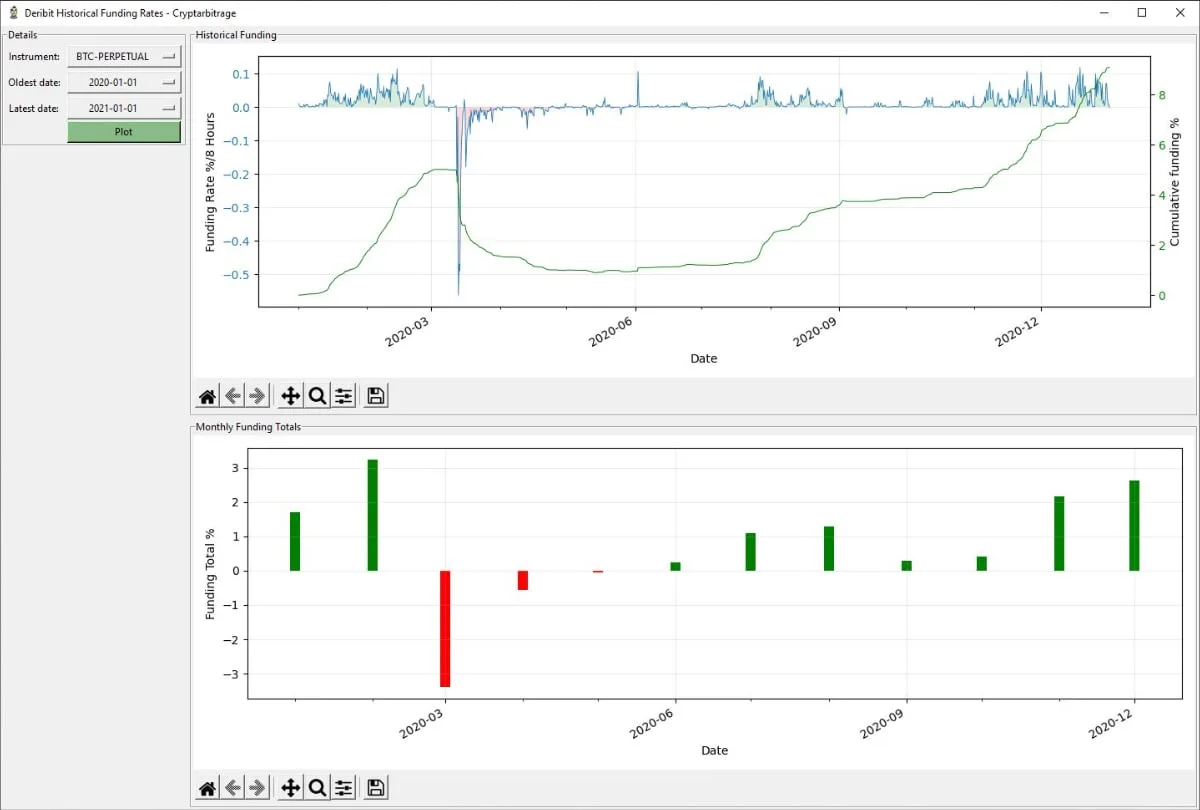The width and height of the screenshot is (1200, 810).
Task: Click the green December 2020 bar
Action: coord(1134,526)
